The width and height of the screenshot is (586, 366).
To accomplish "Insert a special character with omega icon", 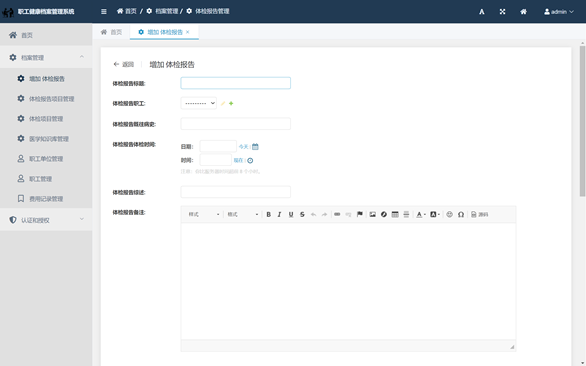I will pos(461,214).
